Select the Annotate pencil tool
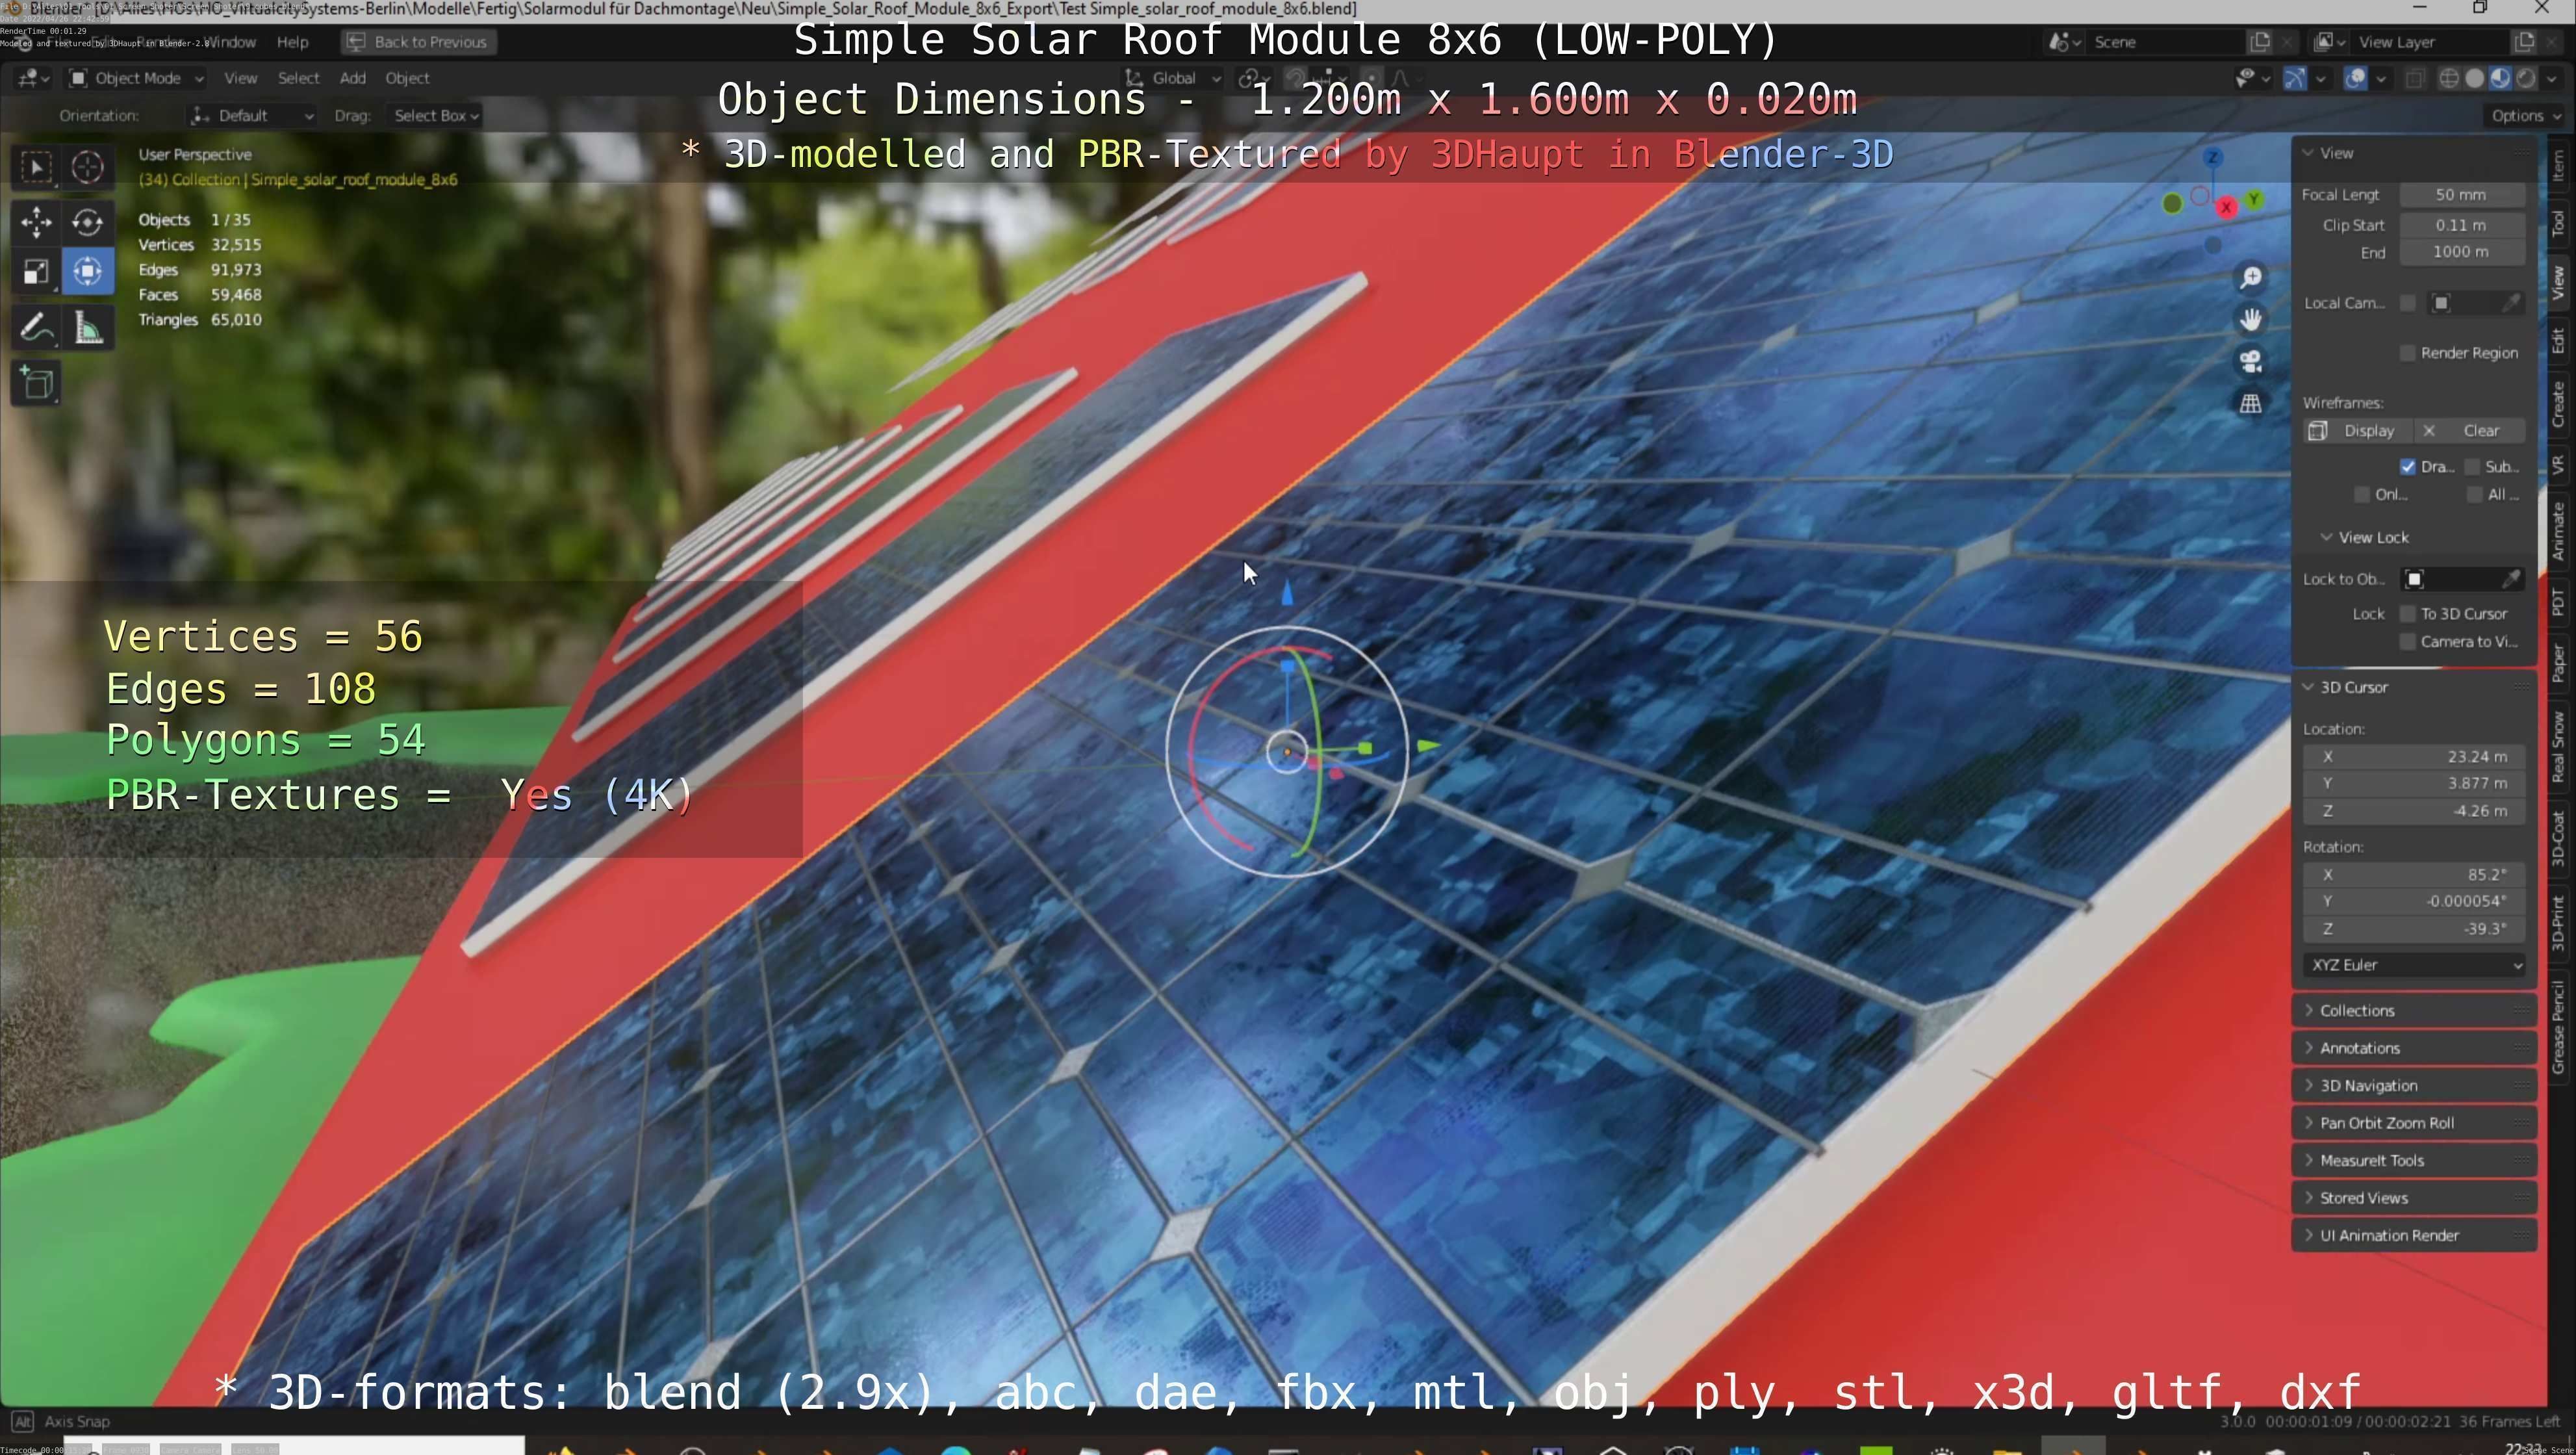The image size is (2576, 1455). pyautogui.click(x=36, y=328)
